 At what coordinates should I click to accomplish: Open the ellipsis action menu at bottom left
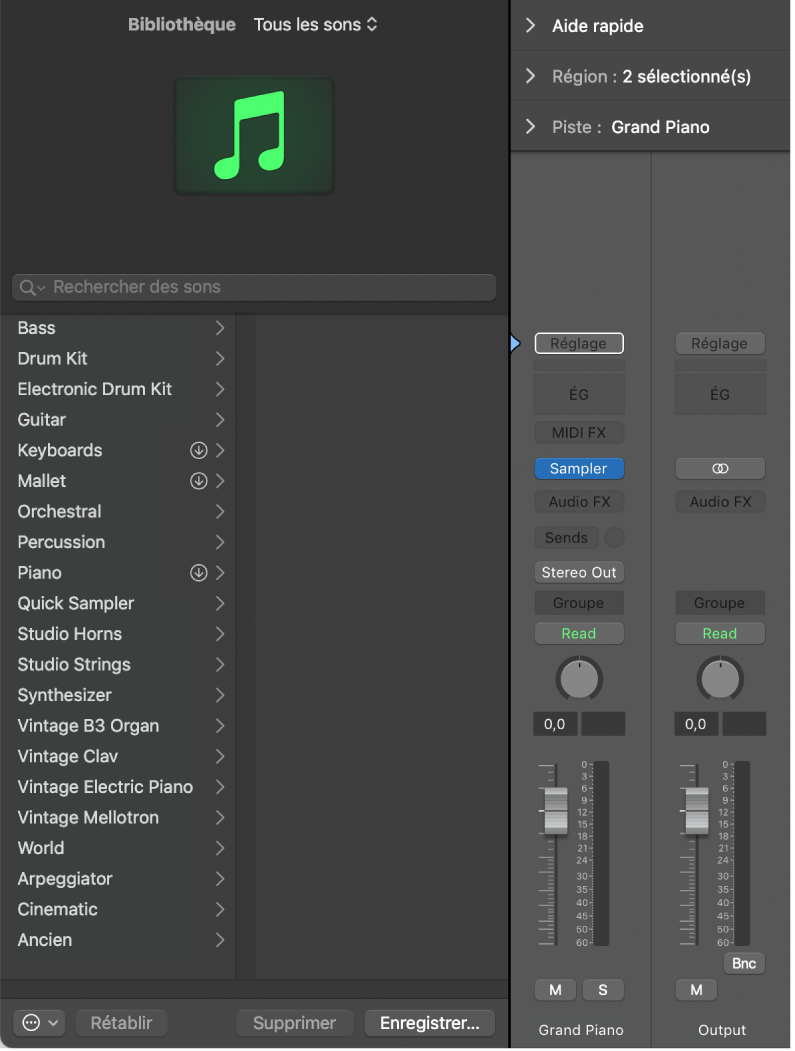click(39, 1023)
